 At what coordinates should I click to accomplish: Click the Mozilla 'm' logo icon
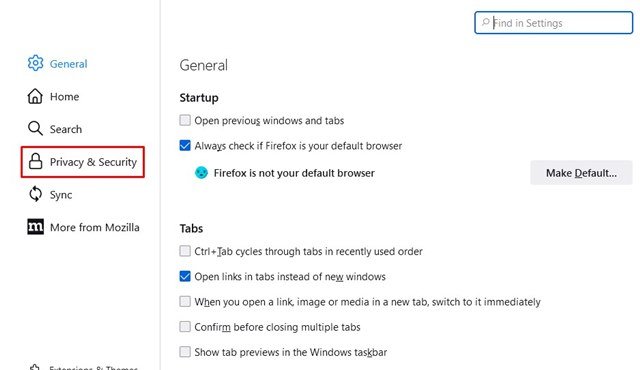pos(36,227)
